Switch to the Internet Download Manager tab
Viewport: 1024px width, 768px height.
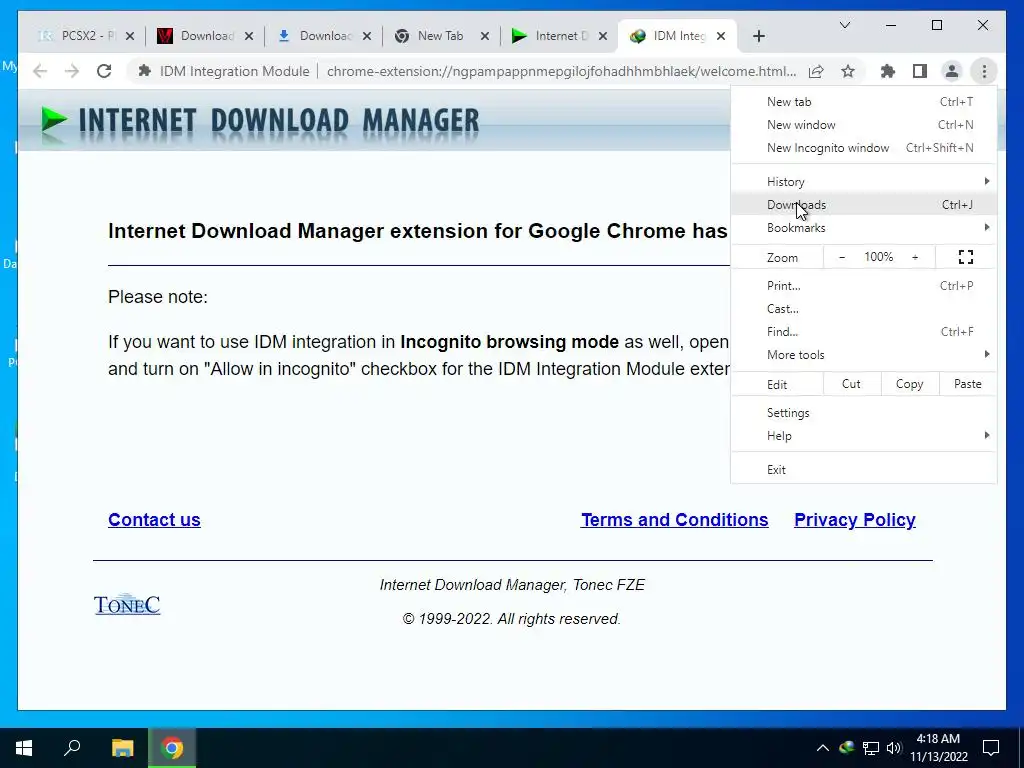tap(558, 36)
